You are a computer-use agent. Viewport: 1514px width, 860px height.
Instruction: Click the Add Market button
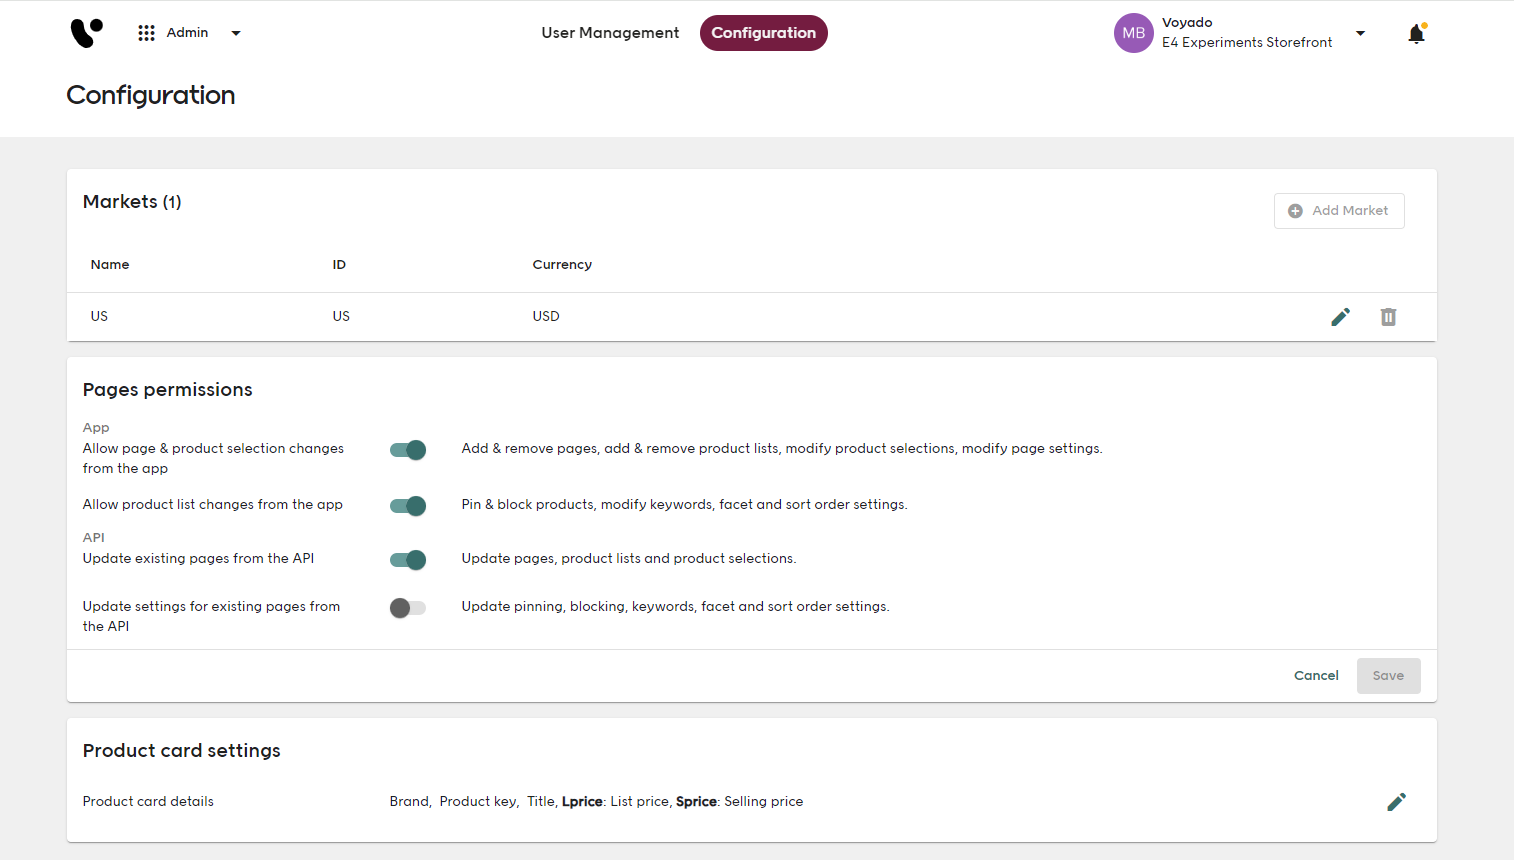point(1339,211)
